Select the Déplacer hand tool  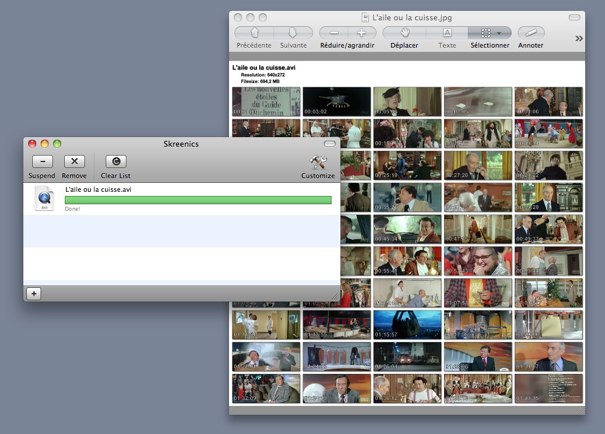click(x=404, y=33)
